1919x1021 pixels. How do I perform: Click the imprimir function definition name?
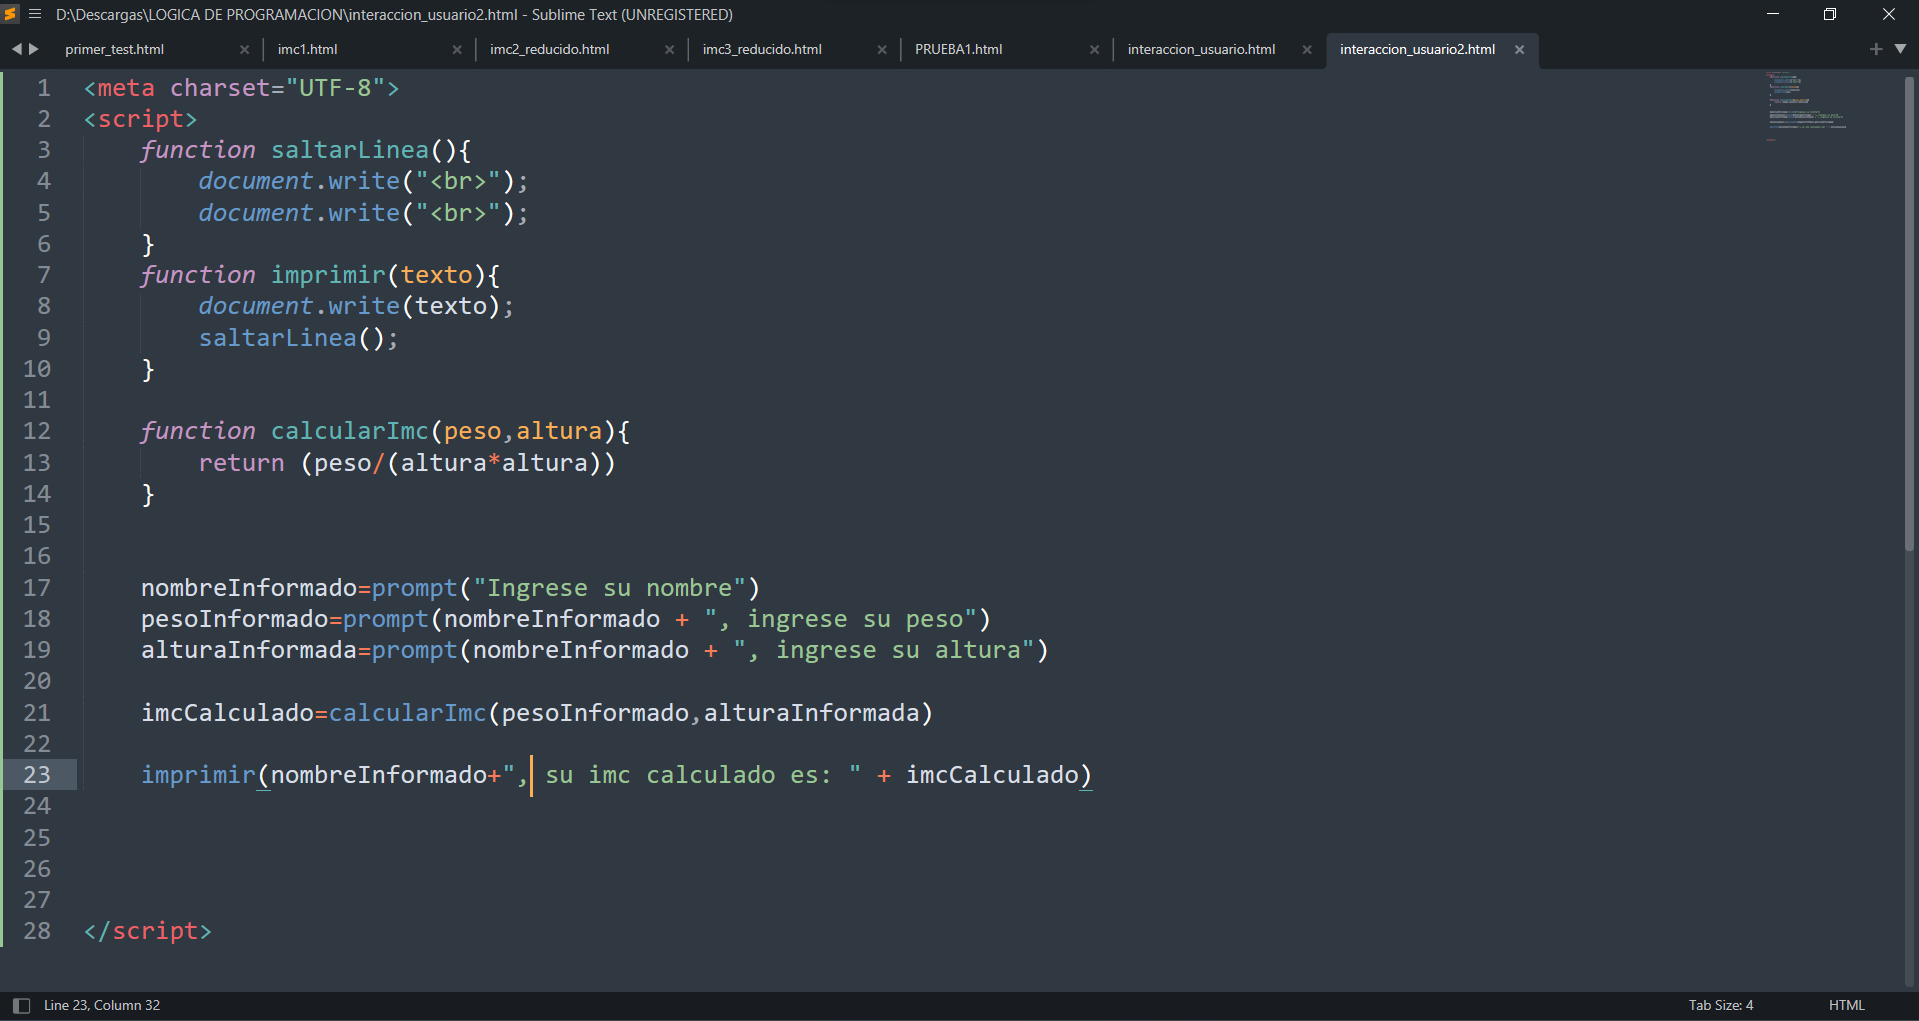(328, 275)
